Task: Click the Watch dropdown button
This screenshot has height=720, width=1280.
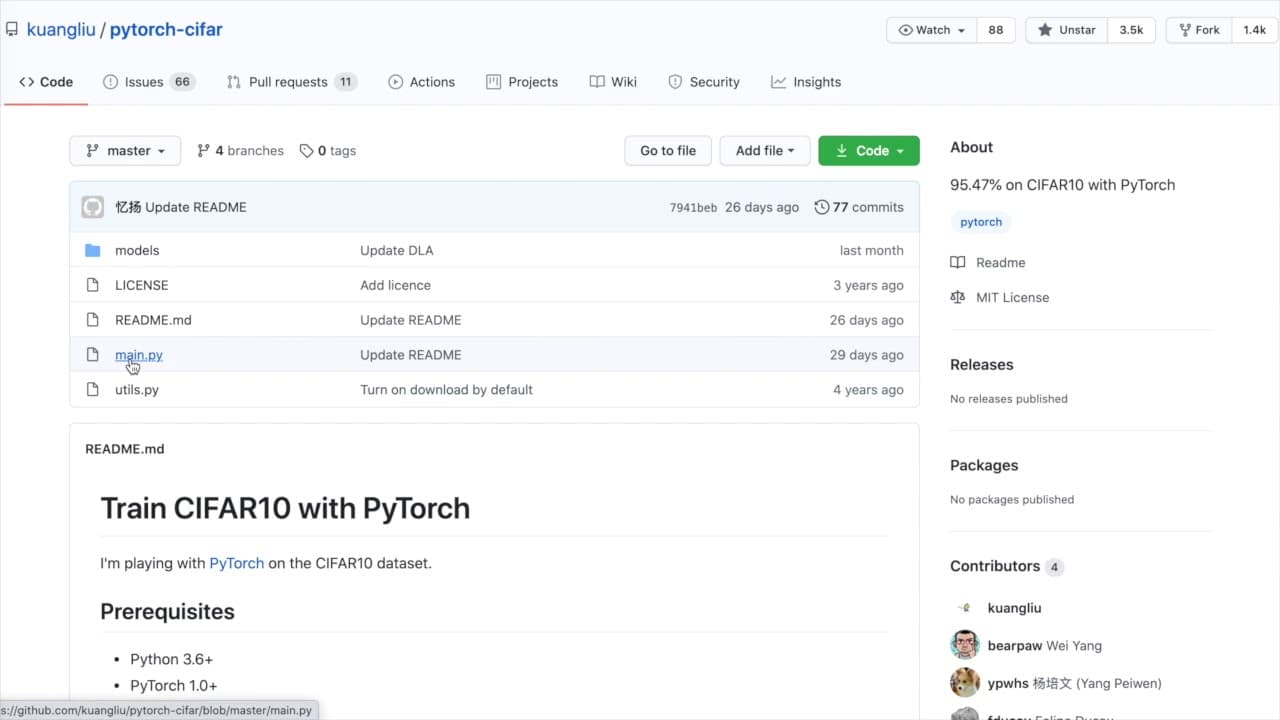Action: click(x=931, y=30)
